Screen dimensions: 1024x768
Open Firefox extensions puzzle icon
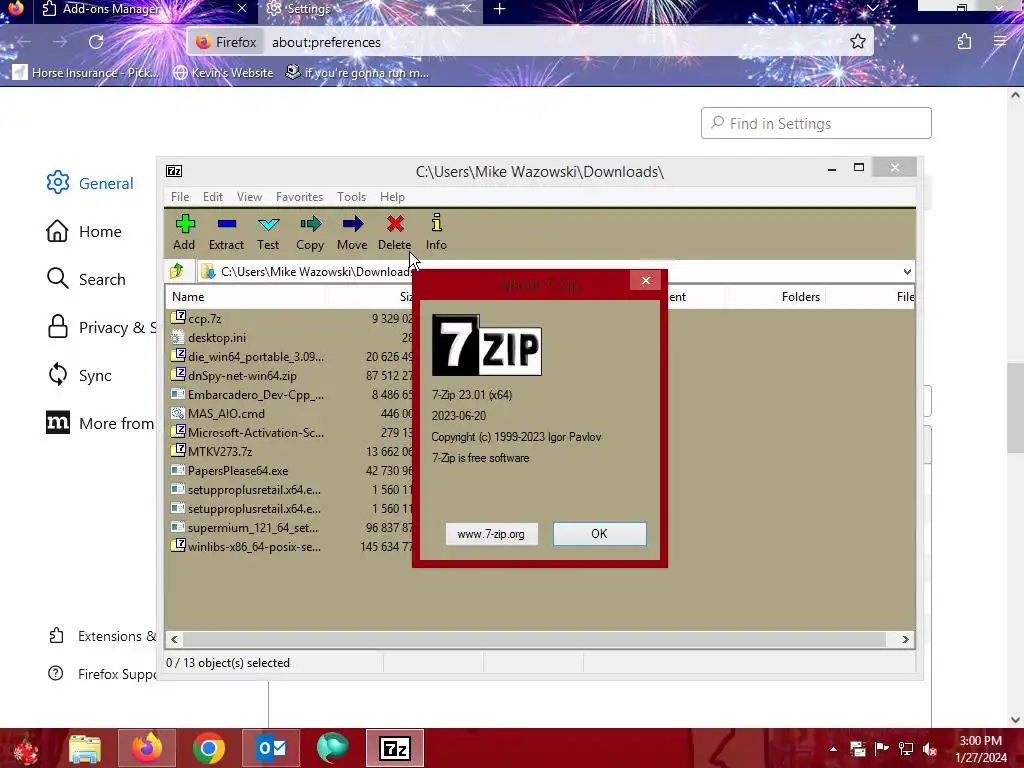pyautogui.click(x=965, y=42)
